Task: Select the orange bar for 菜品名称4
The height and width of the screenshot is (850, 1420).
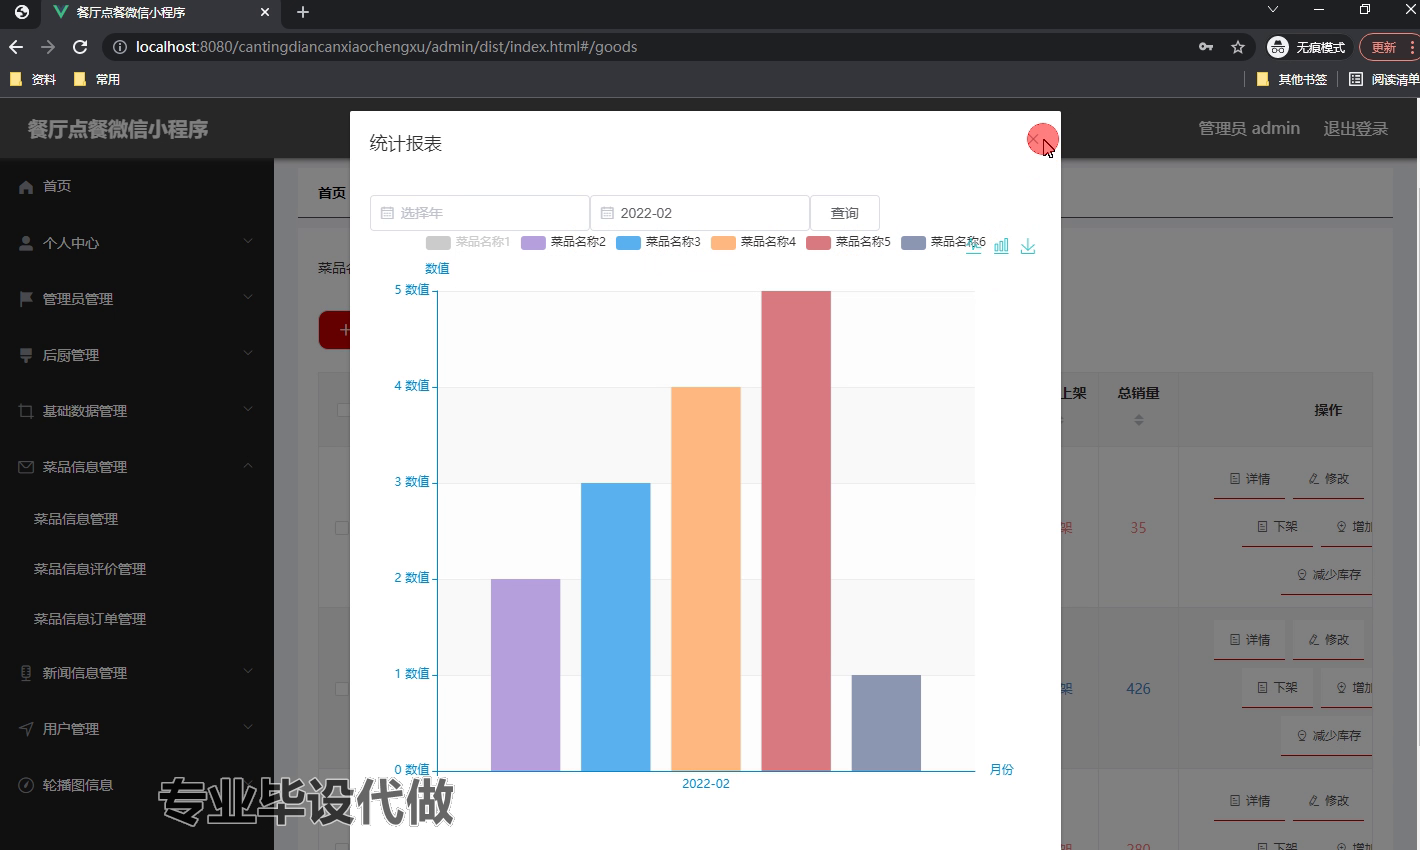Action: tap(705, 579)
